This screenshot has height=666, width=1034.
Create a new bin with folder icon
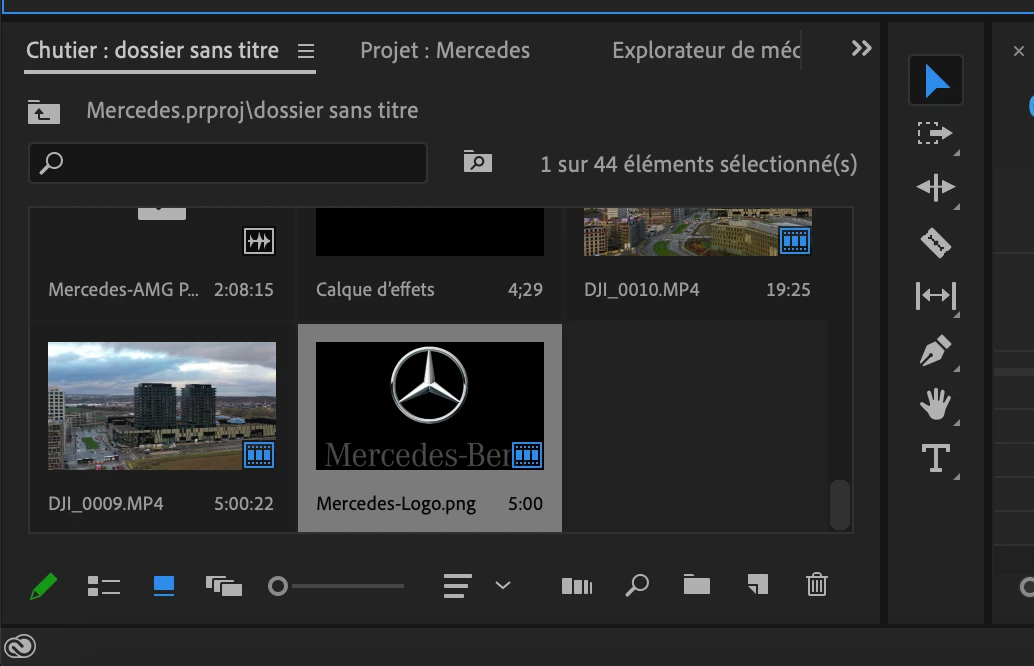click(696, 585)
